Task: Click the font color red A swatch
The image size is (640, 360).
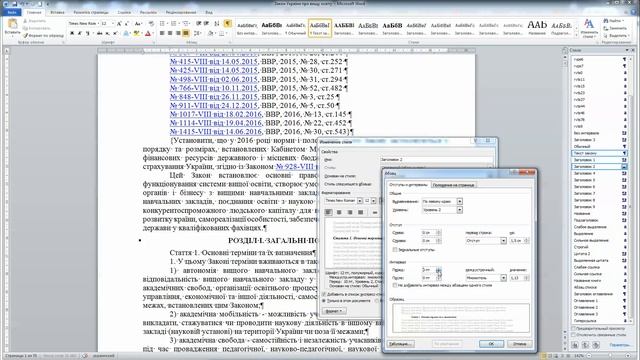Action: [x=148, y=33]
